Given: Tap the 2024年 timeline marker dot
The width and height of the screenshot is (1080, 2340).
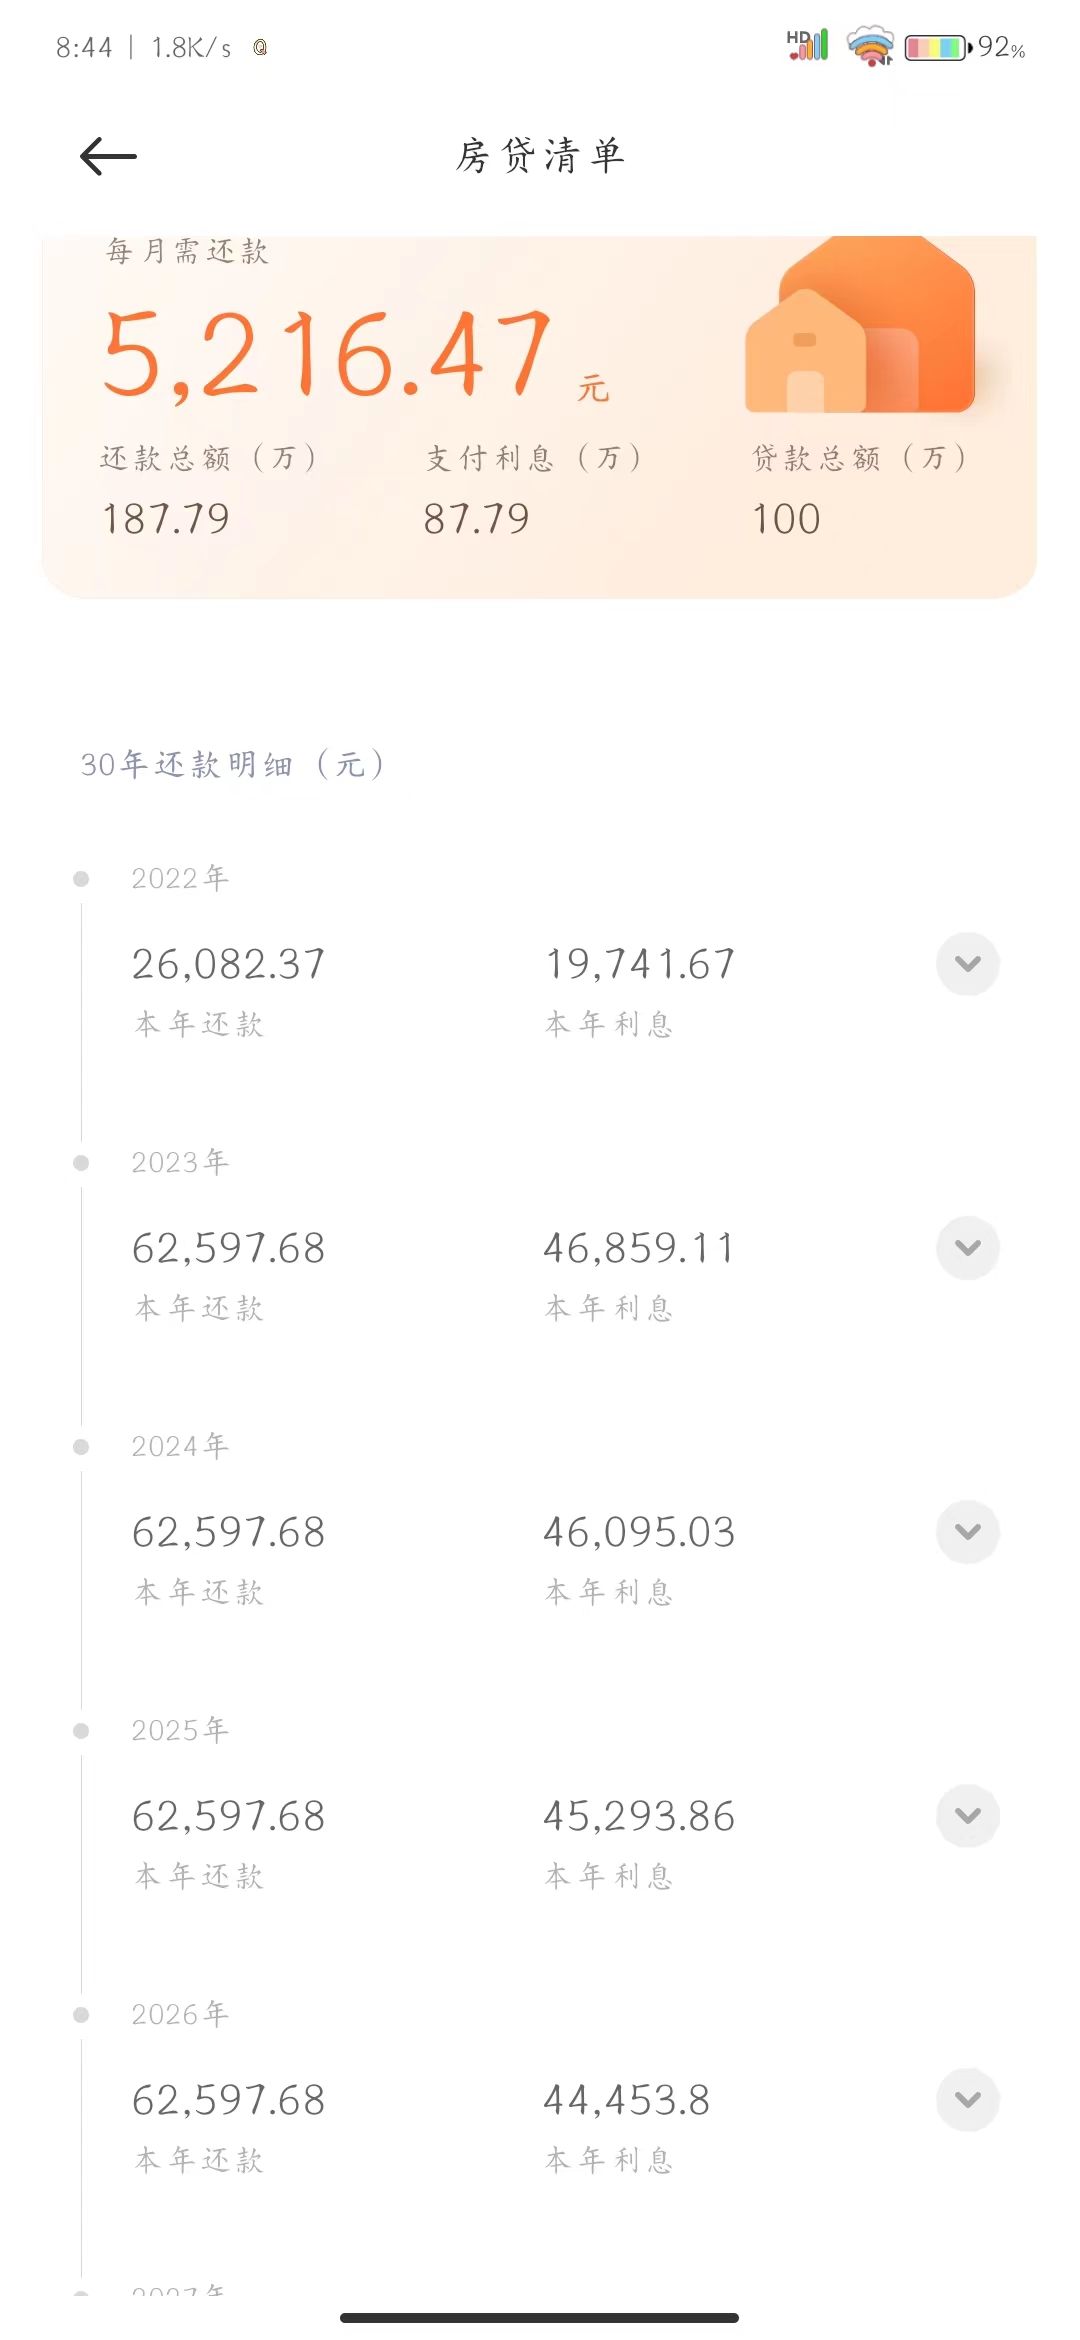Looking at the screenshot, I should tap(81, 1447).
